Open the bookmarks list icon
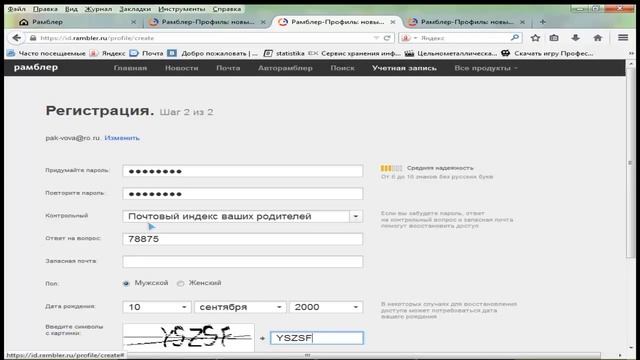 point(554,38)
